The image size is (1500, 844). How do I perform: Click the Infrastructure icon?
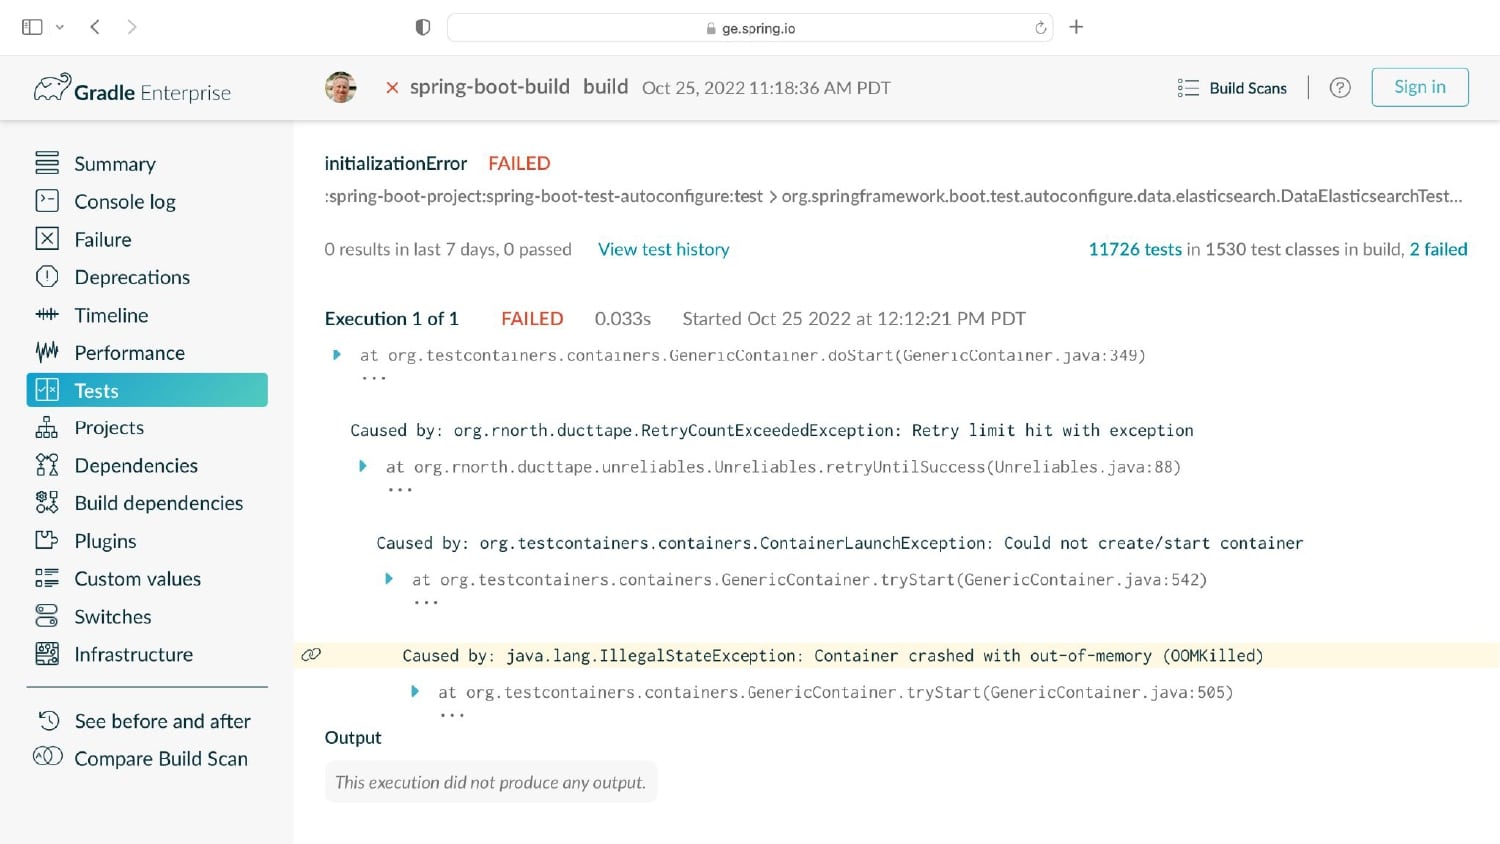(x=47, y=654)
